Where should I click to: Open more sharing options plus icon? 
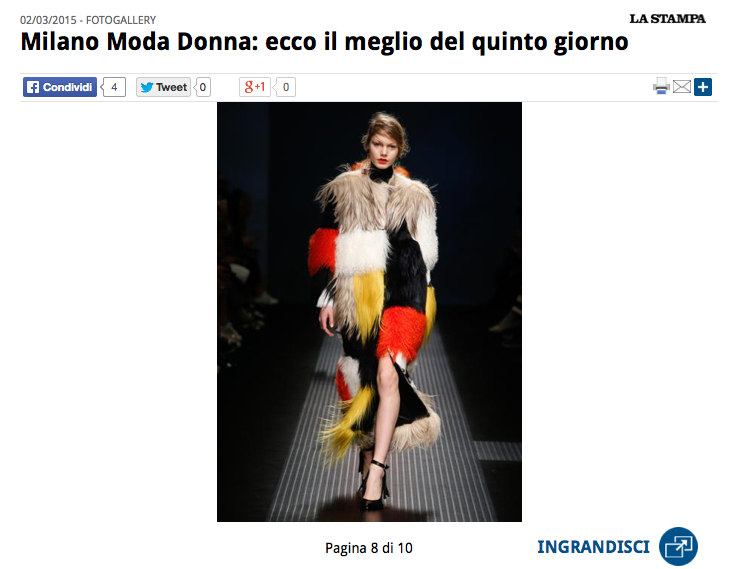(x=703, y=87)
